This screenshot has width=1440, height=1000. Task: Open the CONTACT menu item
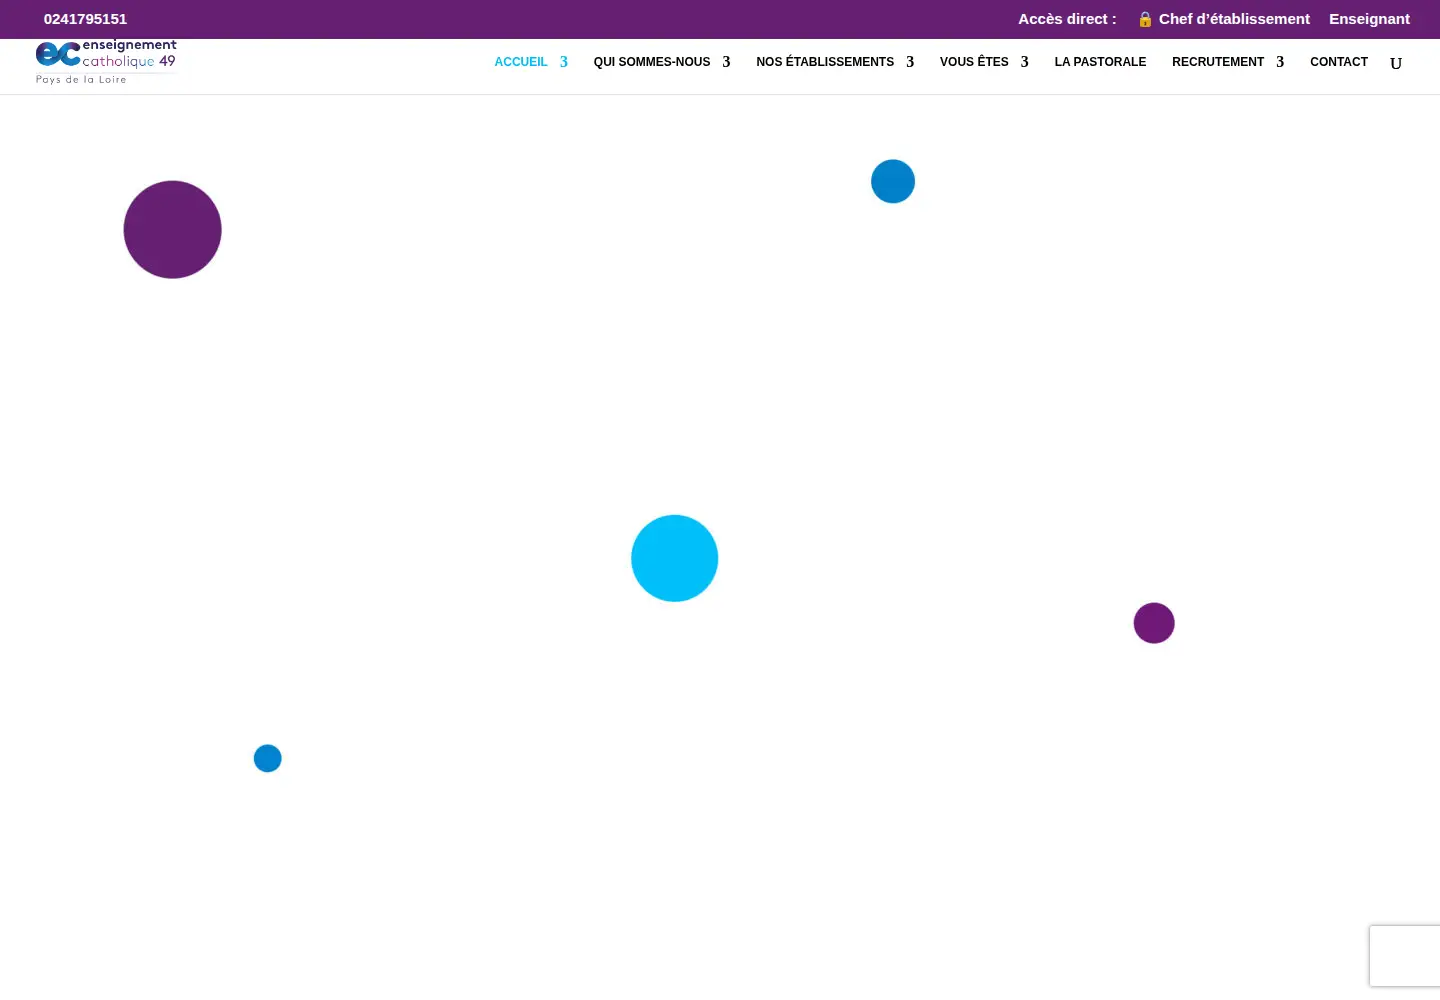pos(1339,62)
